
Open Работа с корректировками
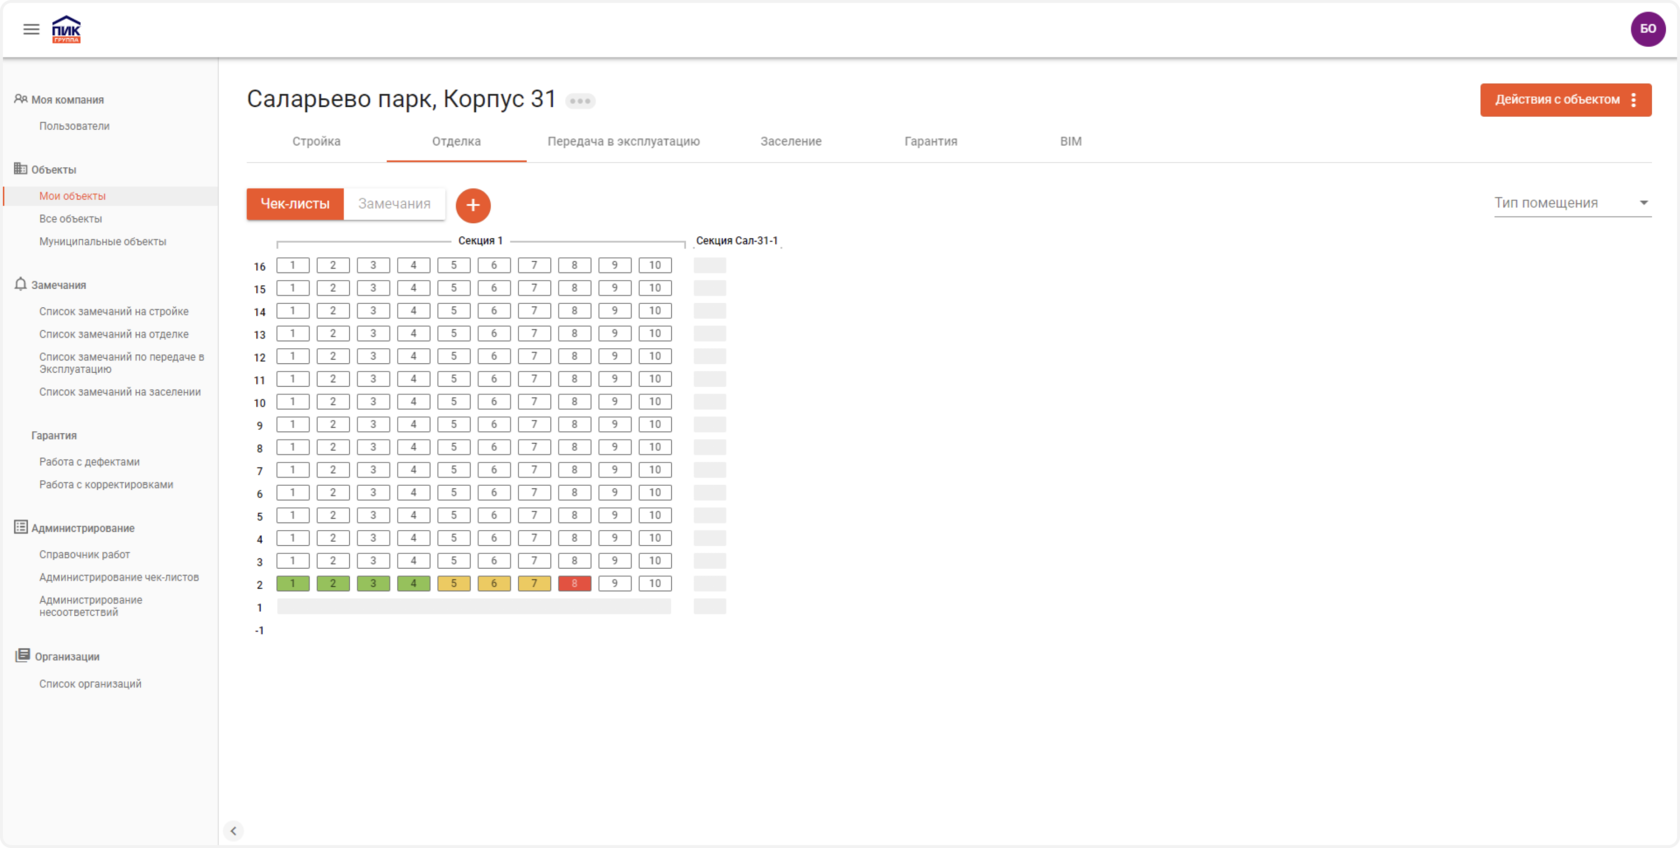coord(106,485)
